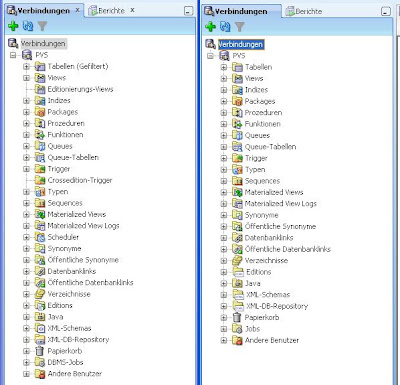Viewport: 400px width, 385px height.
Task: Close the Verbindungen tab in left panel
Action: click(77, 10)
